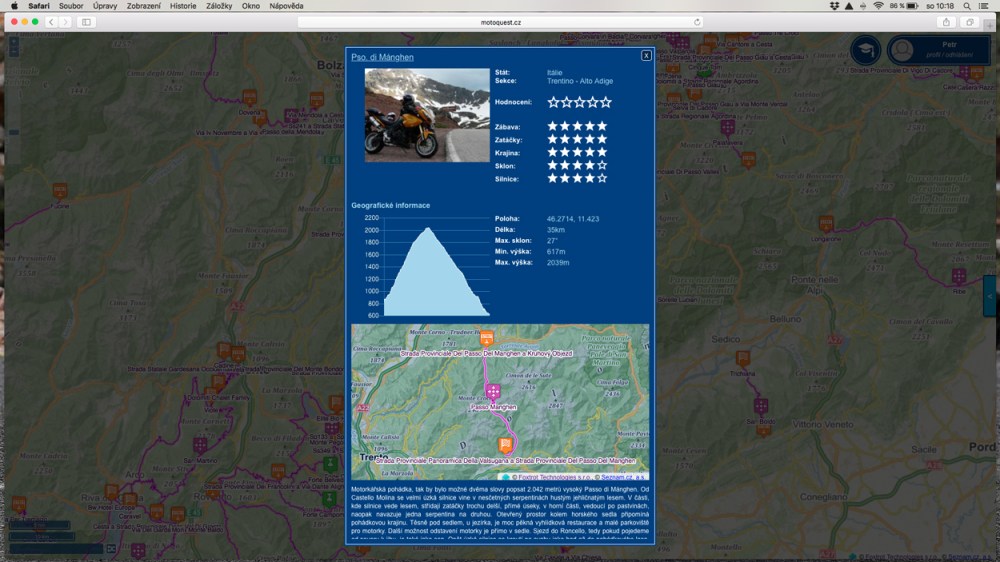1000x562 pixels.
Task: Click the orange finish flag marker on mini map
Action: click(506, 445)
